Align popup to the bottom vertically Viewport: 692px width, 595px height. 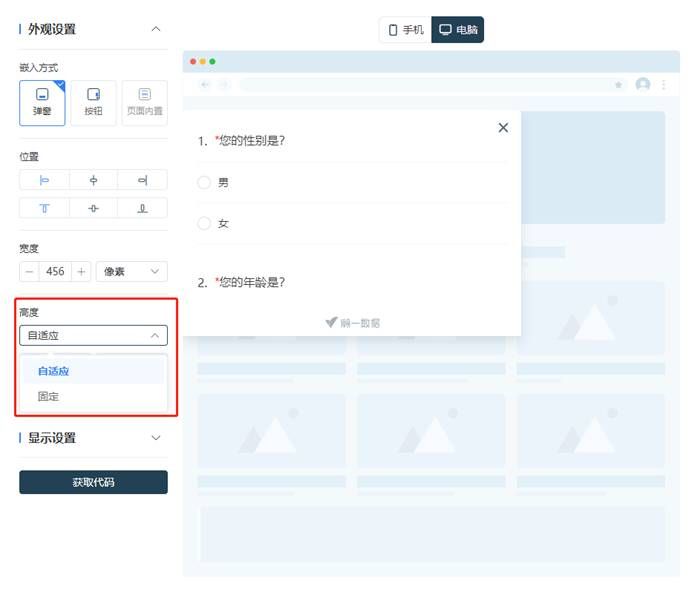pos(143,208)
